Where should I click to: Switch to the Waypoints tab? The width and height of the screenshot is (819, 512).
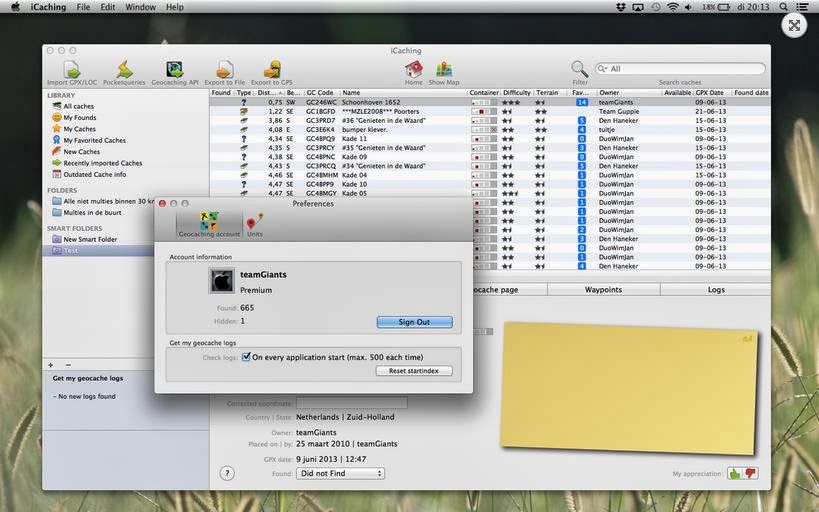pyautogui.click(x=603, y=289)
